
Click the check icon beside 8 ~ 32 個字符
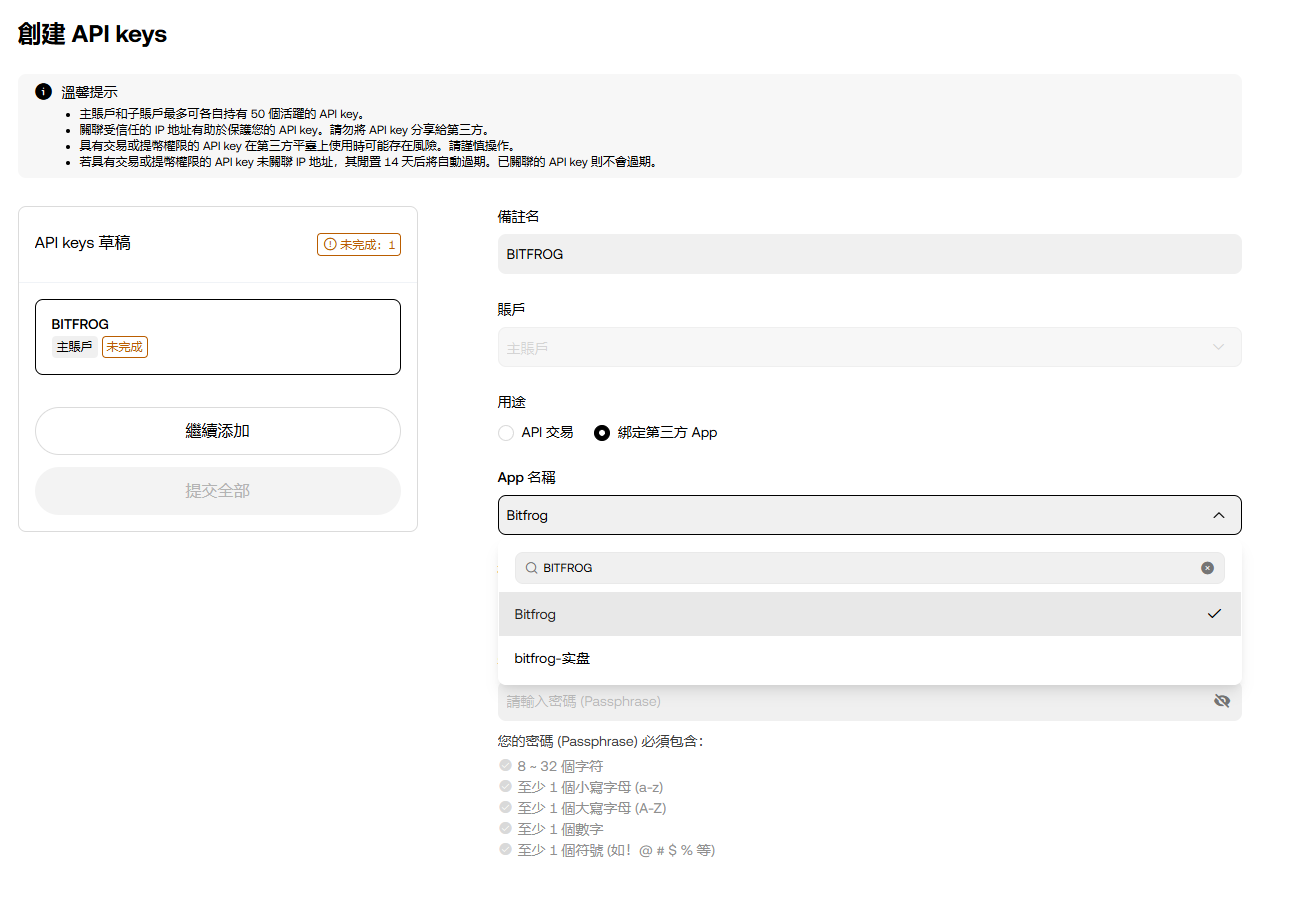click(x=505, y=765)
